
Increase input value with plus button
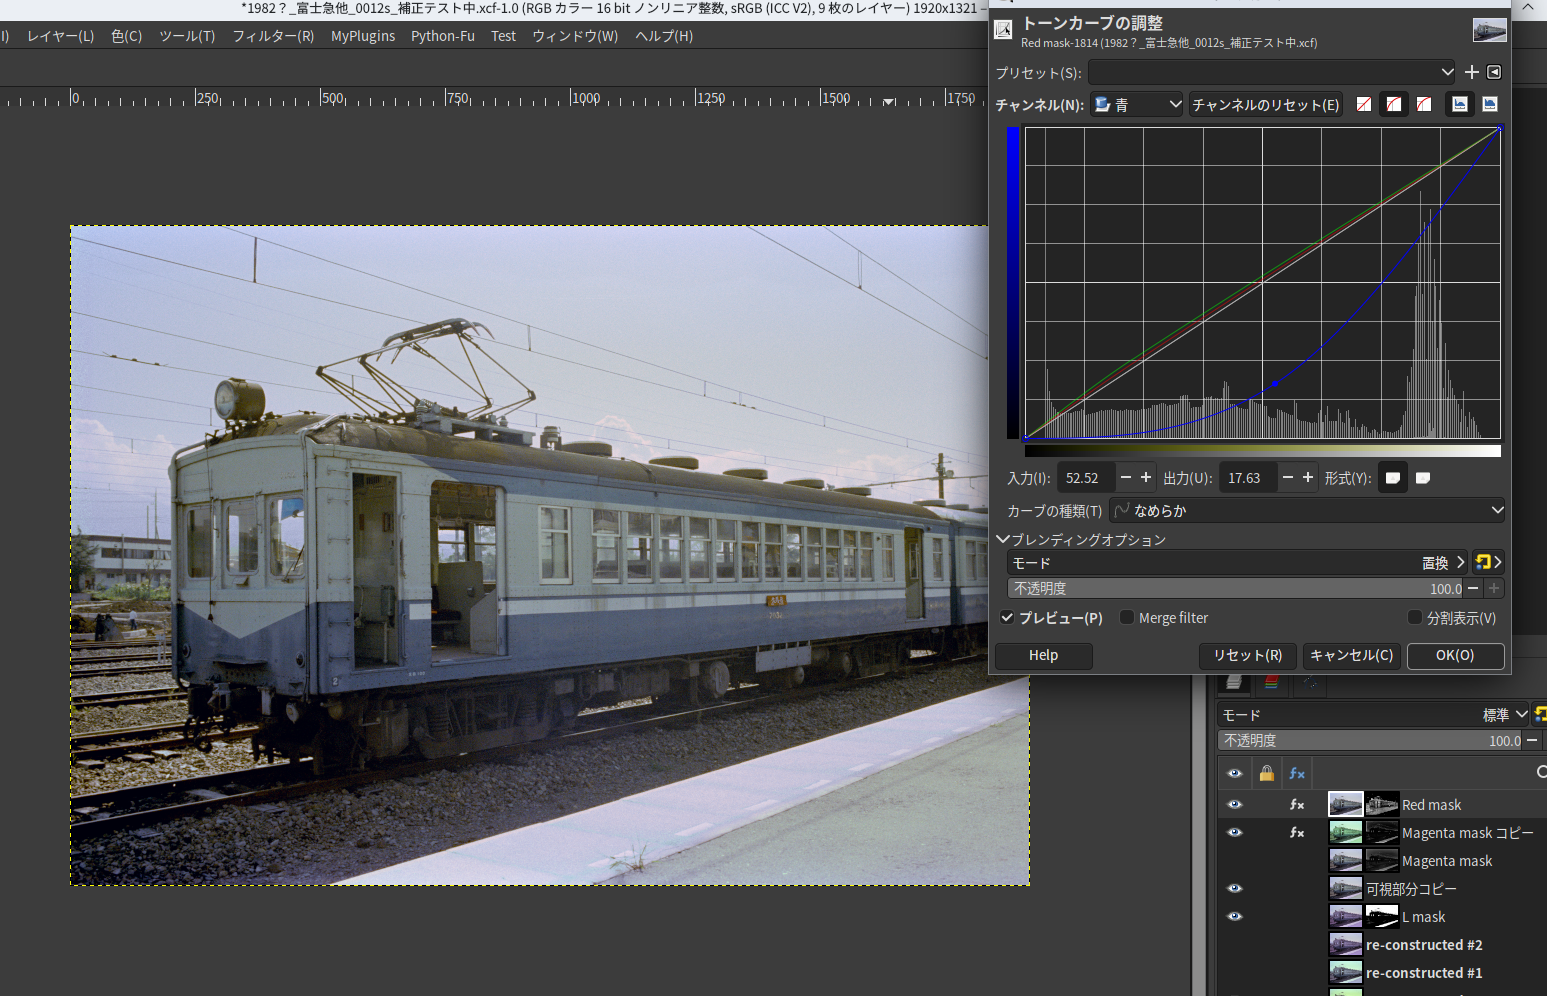(x=1146, y=478)
